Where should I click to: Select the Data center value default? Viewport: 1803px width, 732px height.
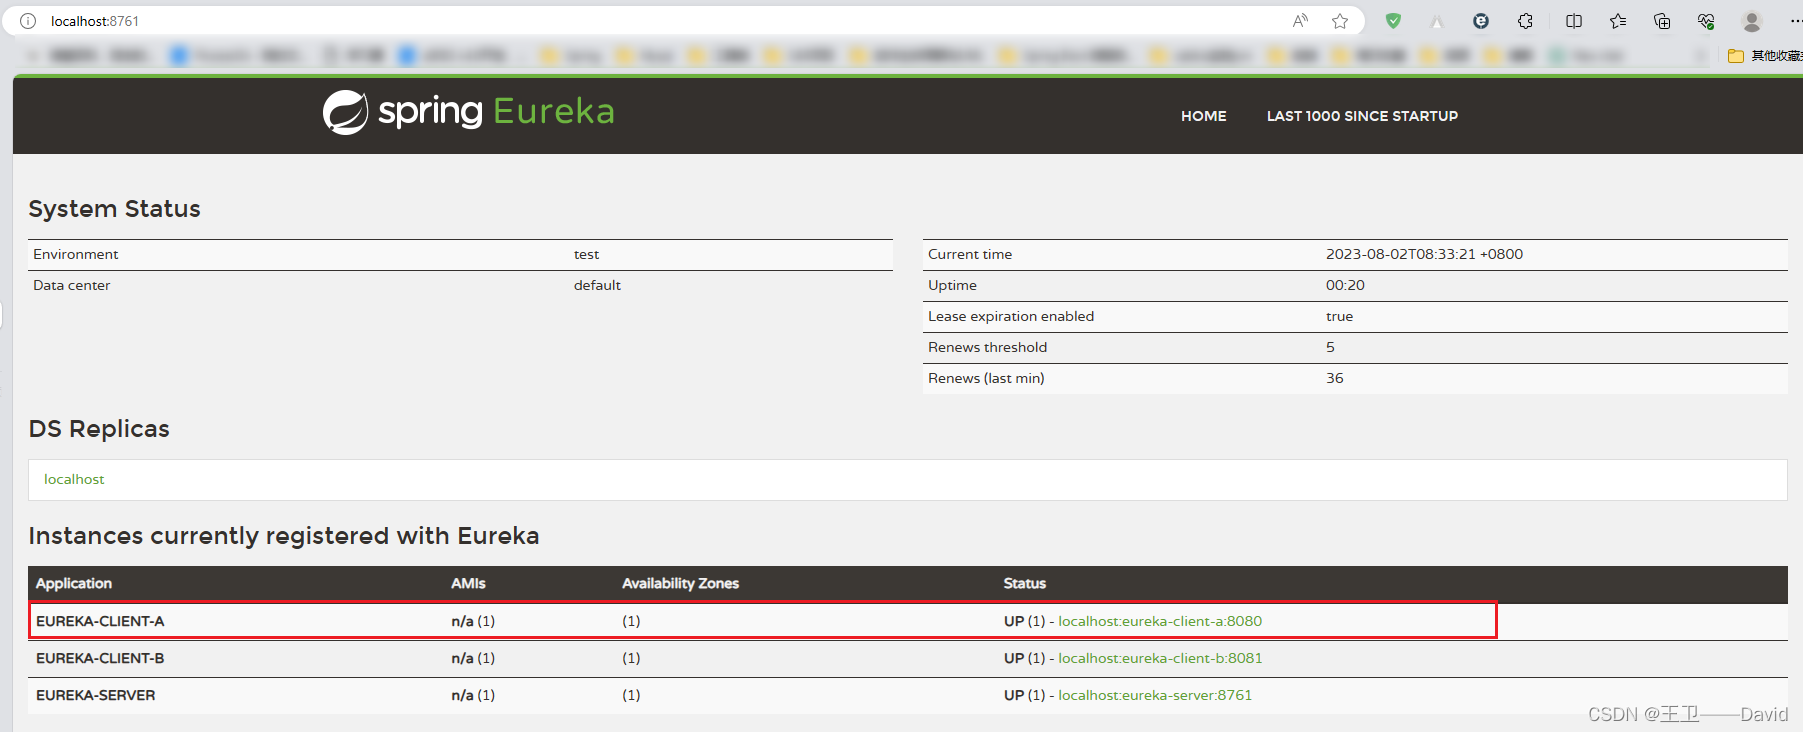point(597,285)
